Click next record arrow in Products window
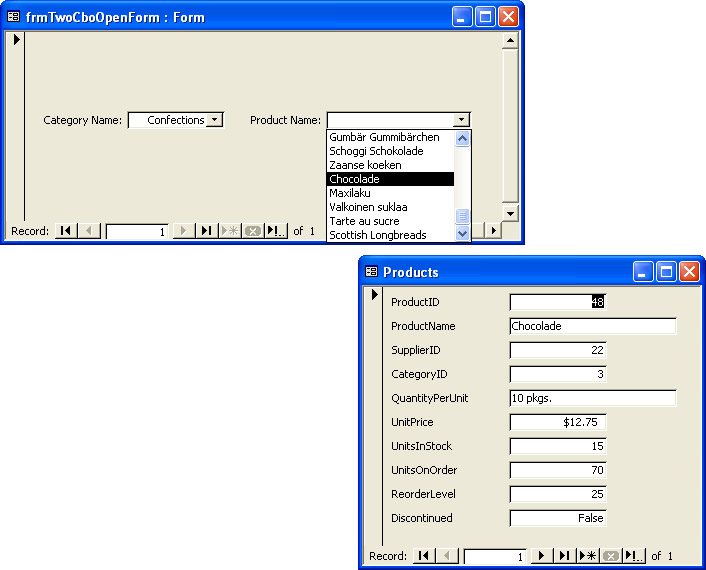Image resolution: width=706 pixels, height=570 pixels. pyautogui.click(x=542, y=556)
